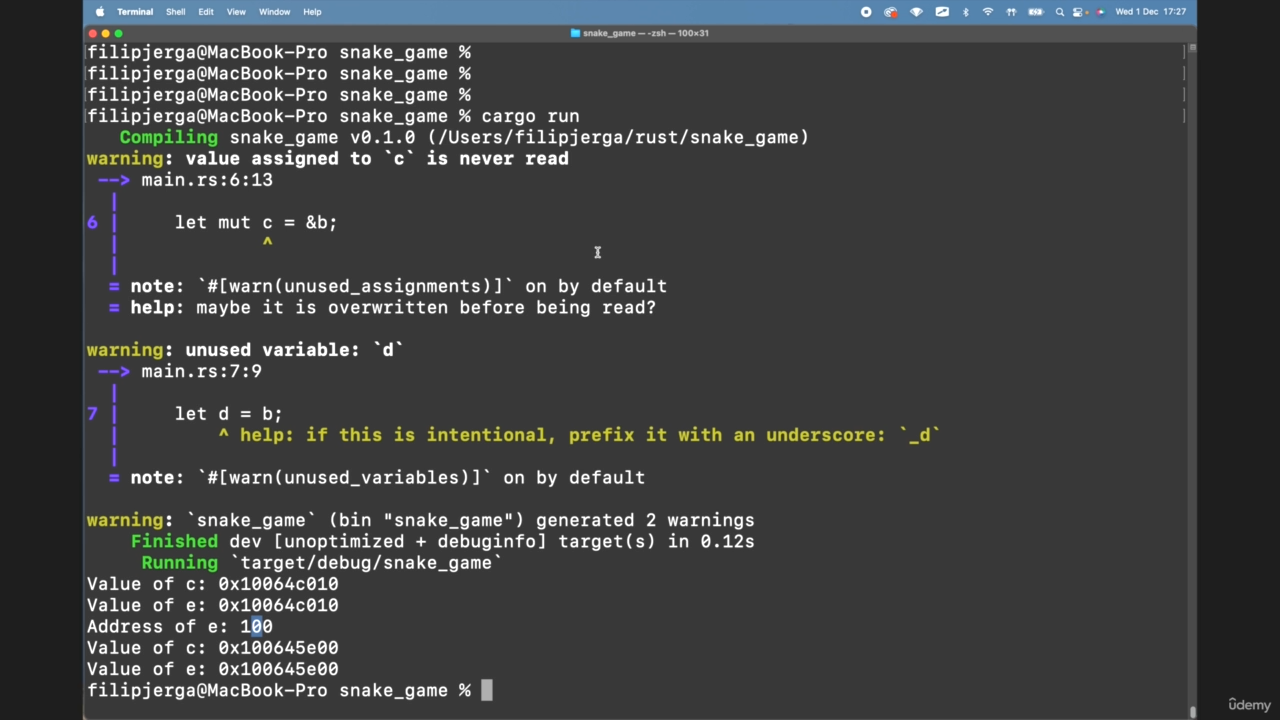The image size is (1280, 720).
Task: Click the screen recording stop icon
Action: [x=866, y=12]
